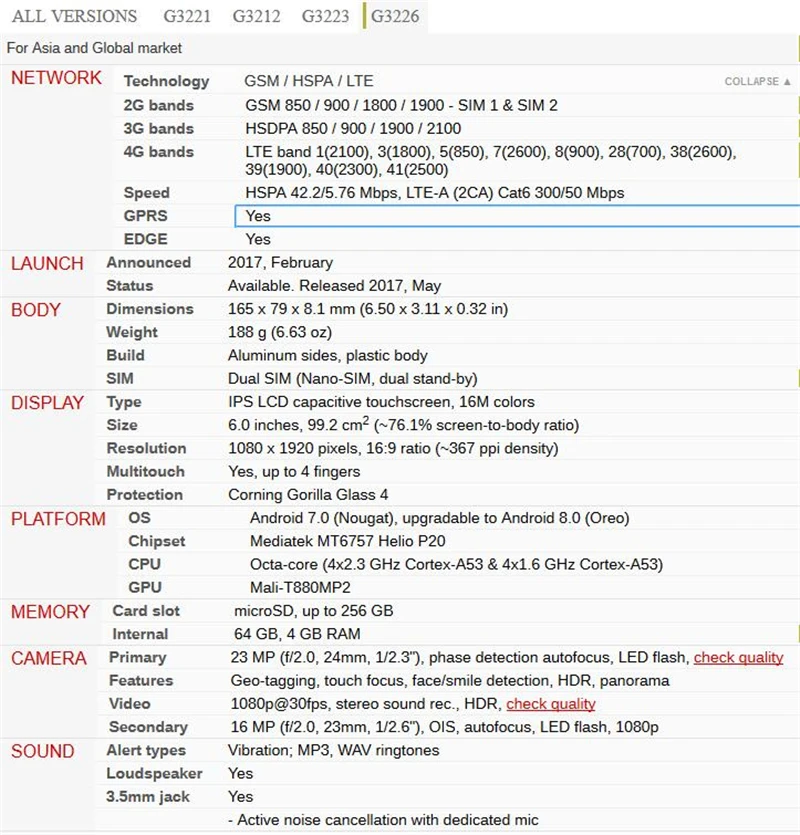Select 'Corning Gorilla Glass 4' text

tap(308, 495)
